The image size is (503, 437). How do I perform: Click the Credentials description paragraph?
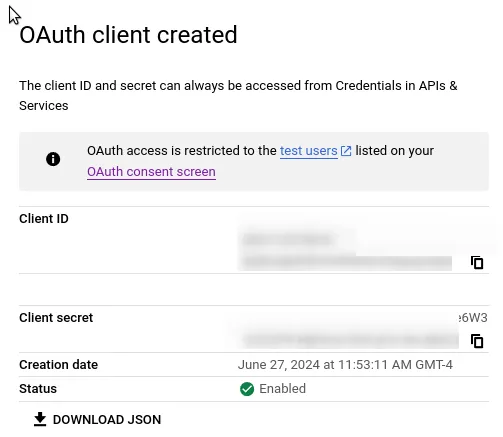tap(238, 96)
